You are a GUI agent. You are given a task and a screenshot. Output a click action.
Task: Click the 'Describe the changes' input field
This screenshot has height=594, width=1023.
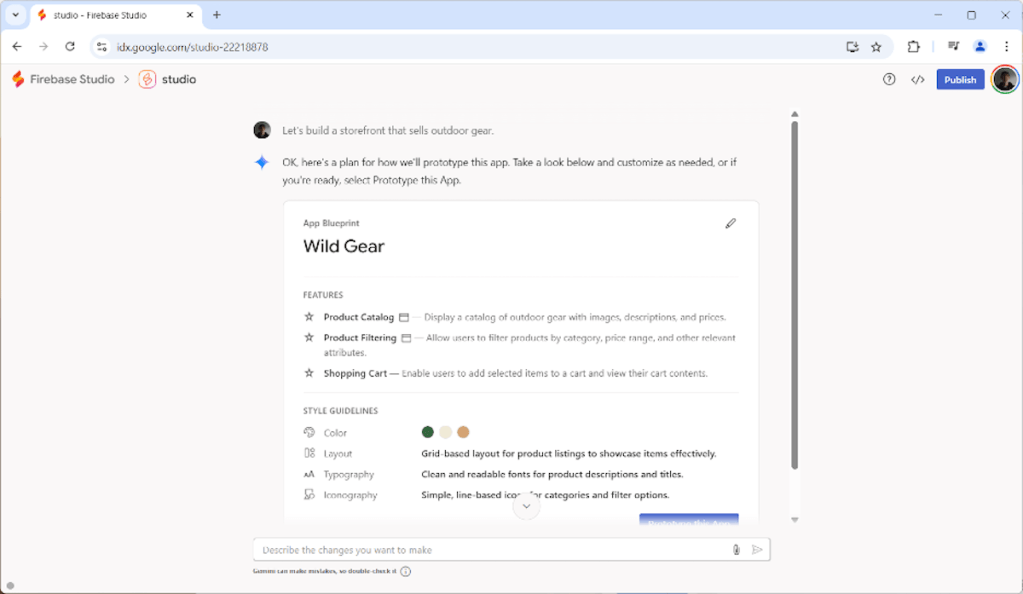pos(490,550)
